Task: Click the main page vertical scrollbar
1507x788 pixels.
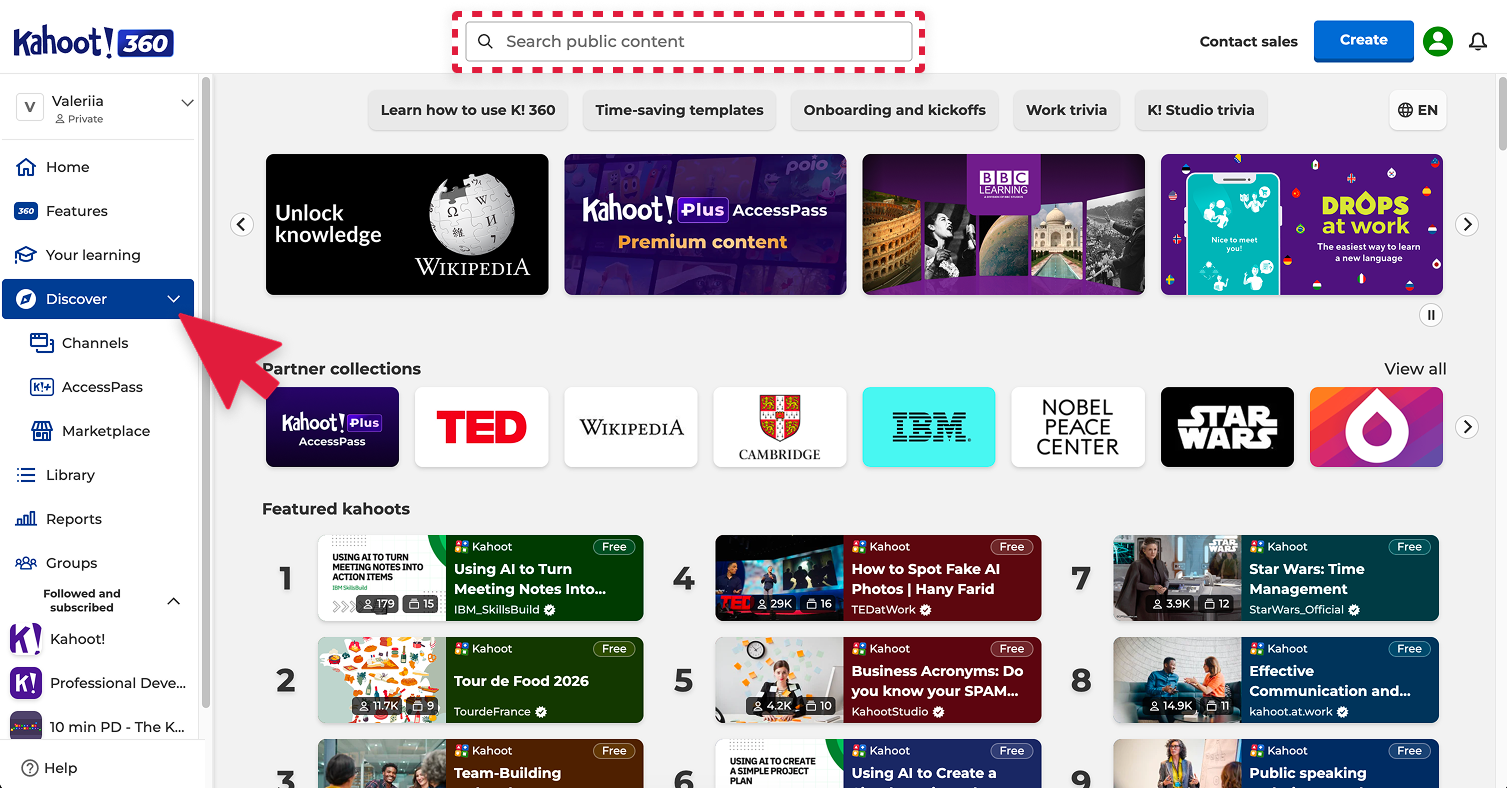Action: pos(1501,112)
